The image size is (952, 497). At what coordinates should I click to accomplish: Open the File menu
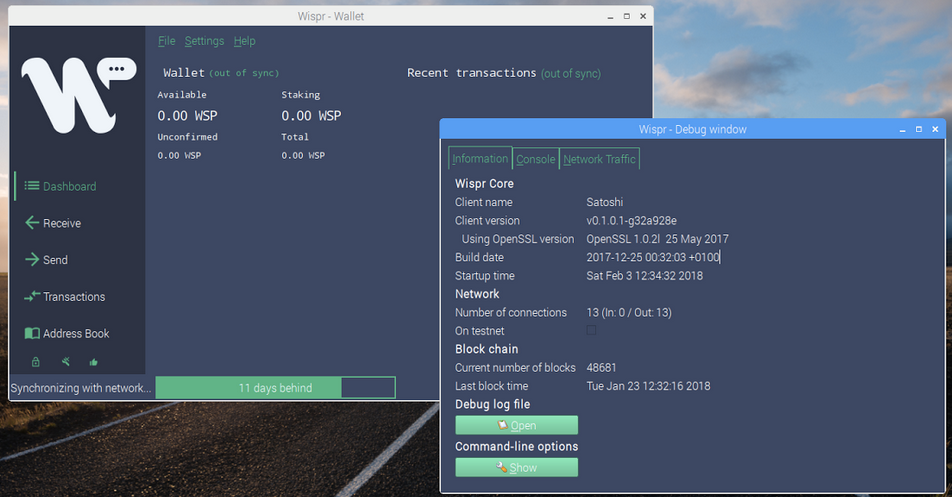coord(166,41)
